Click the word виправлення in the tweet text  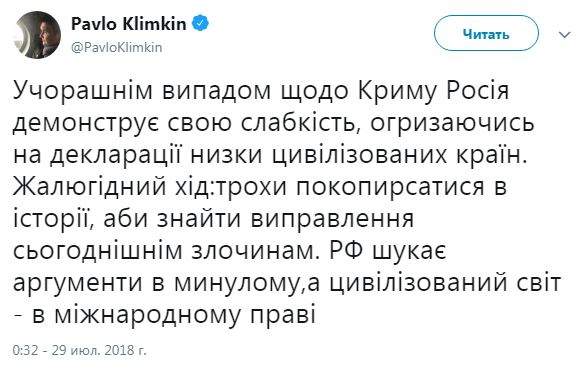(x=332, y=221)
